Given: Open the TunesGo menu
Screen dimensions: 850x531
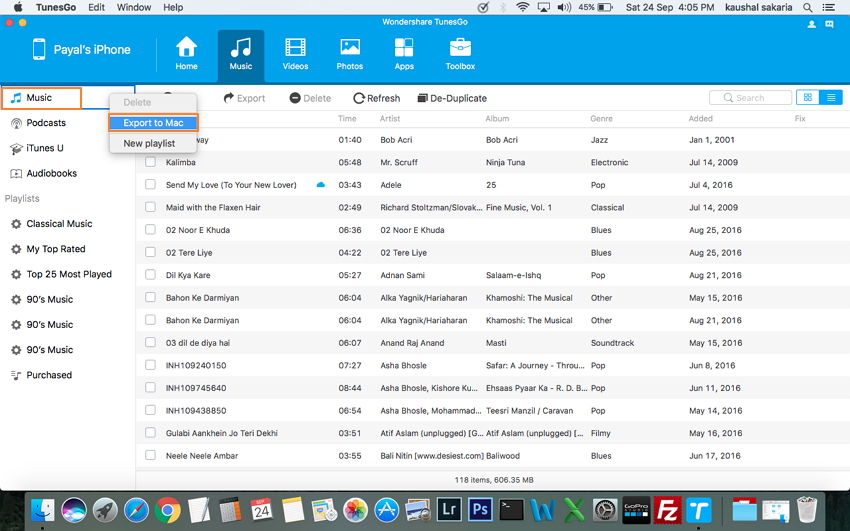Looking at the screenshot, I should coord(56,8).
